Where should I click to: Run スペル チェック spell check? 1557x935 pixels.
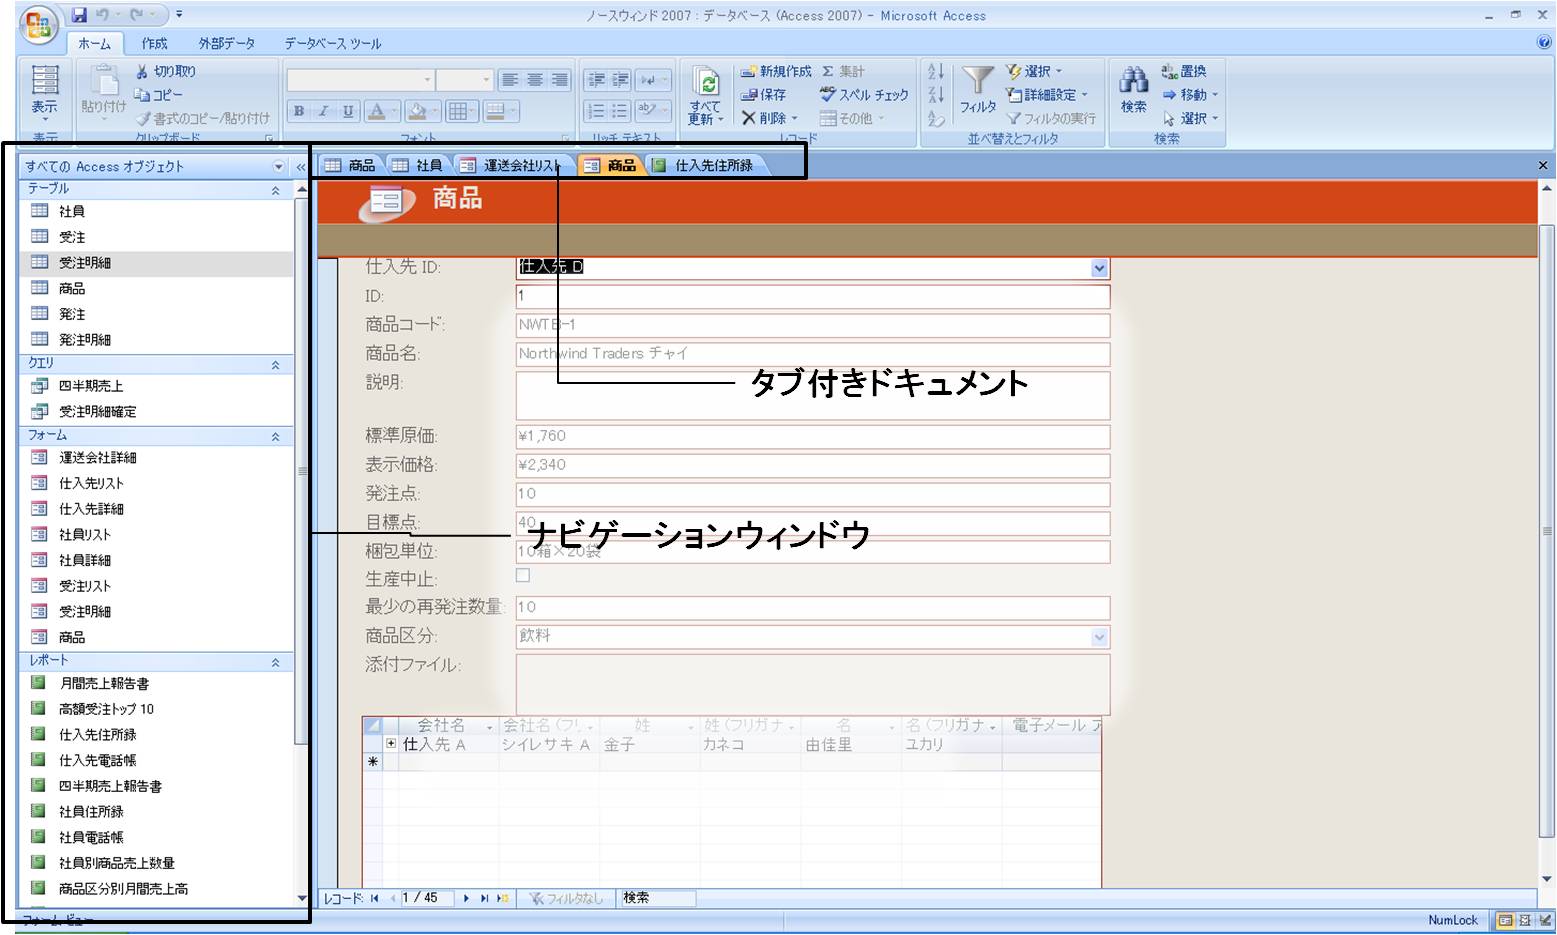point(864,94)
